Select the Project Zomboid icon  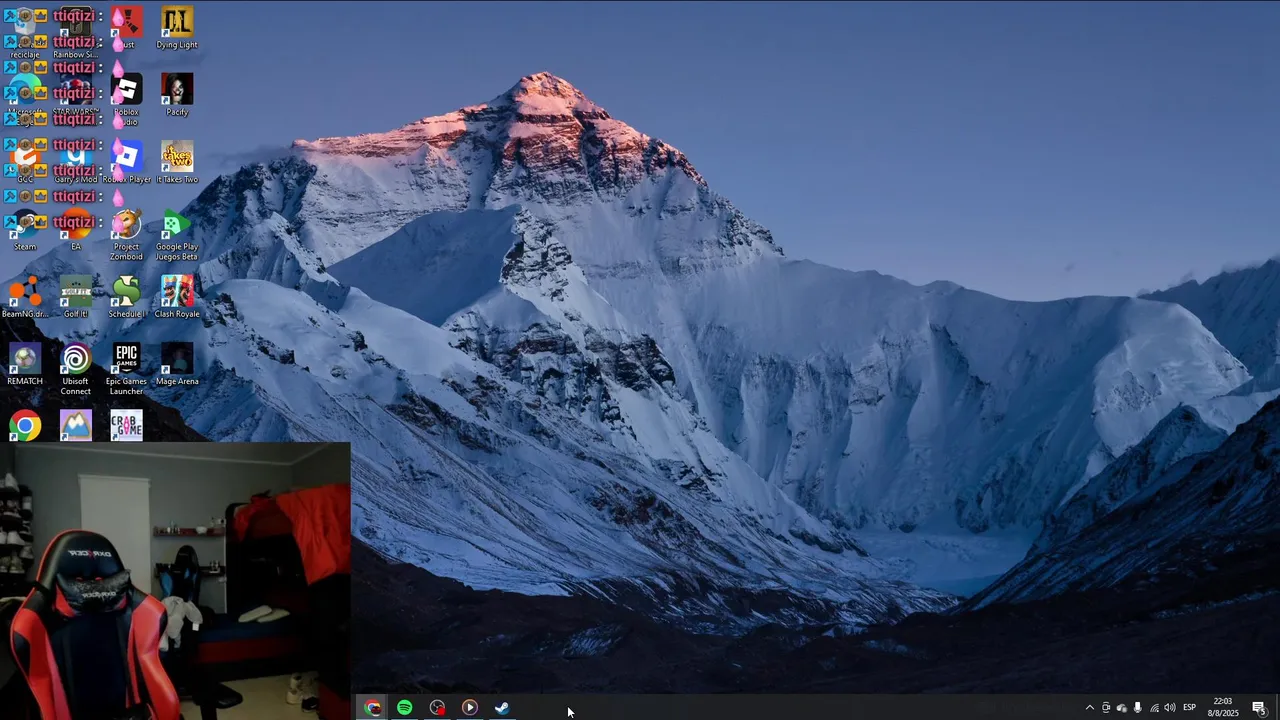point(126,234)
